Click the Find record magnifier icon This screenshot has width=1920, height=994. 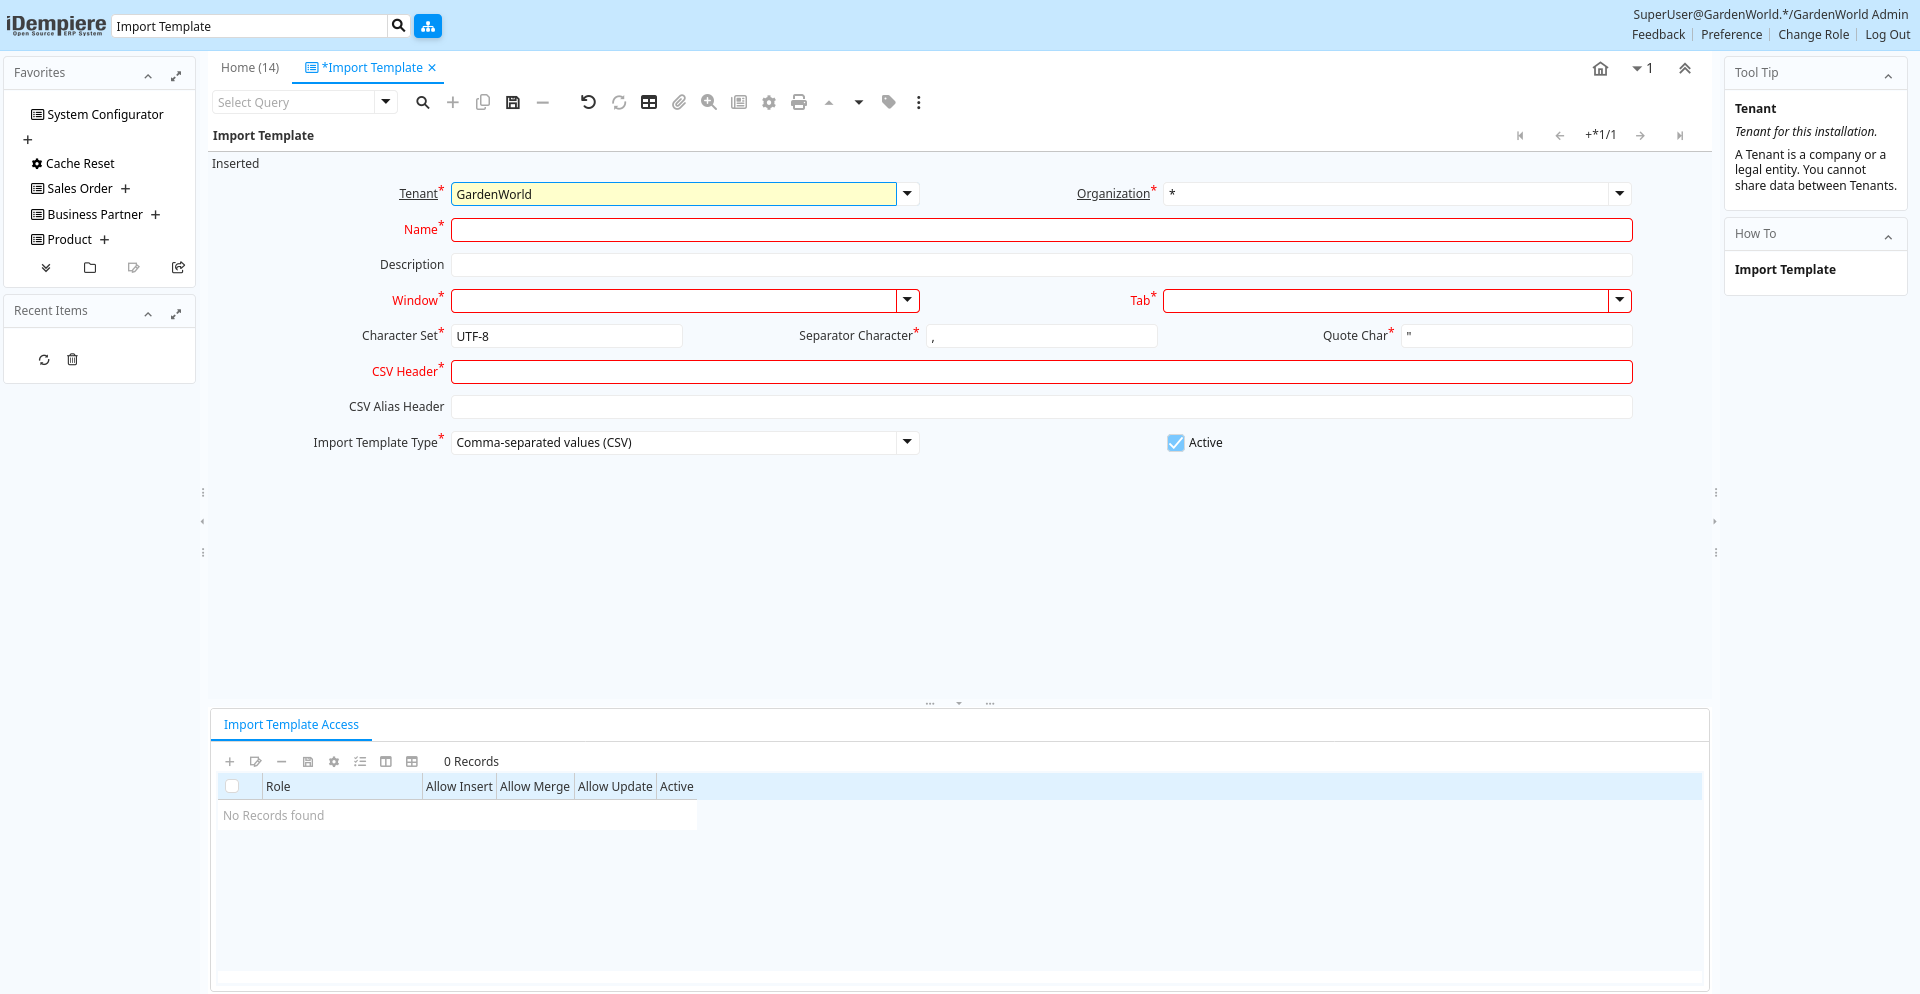[423, 102]
